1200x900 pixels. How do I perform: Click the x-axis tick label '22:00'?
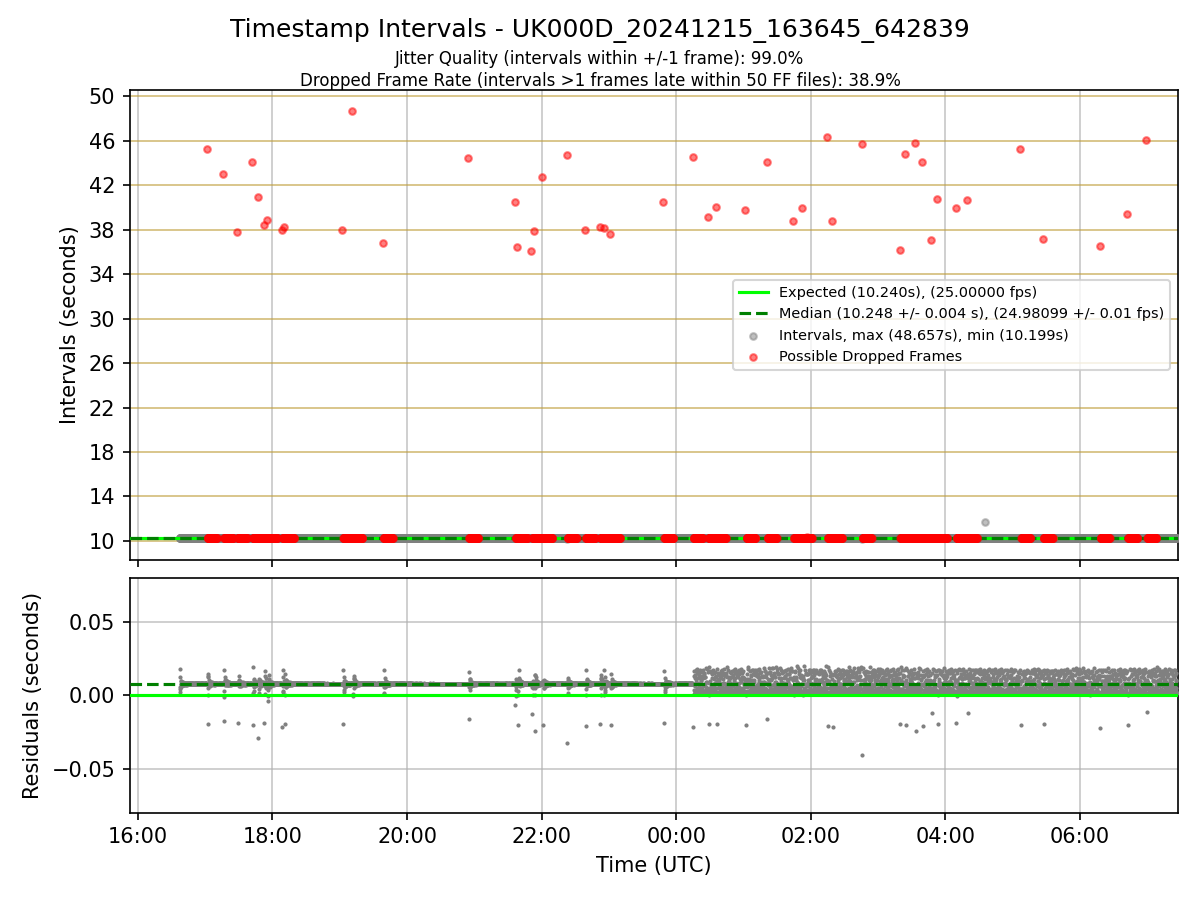point(541,834)
